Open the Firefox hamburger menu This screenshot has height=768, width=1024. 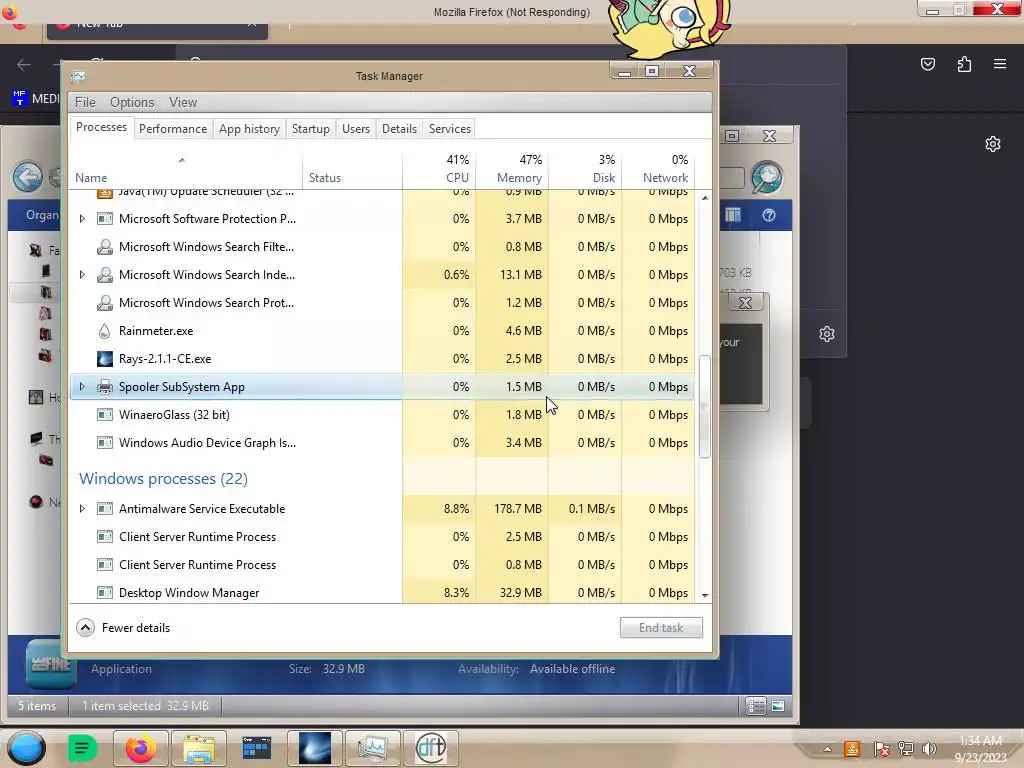coord(1000,64)
